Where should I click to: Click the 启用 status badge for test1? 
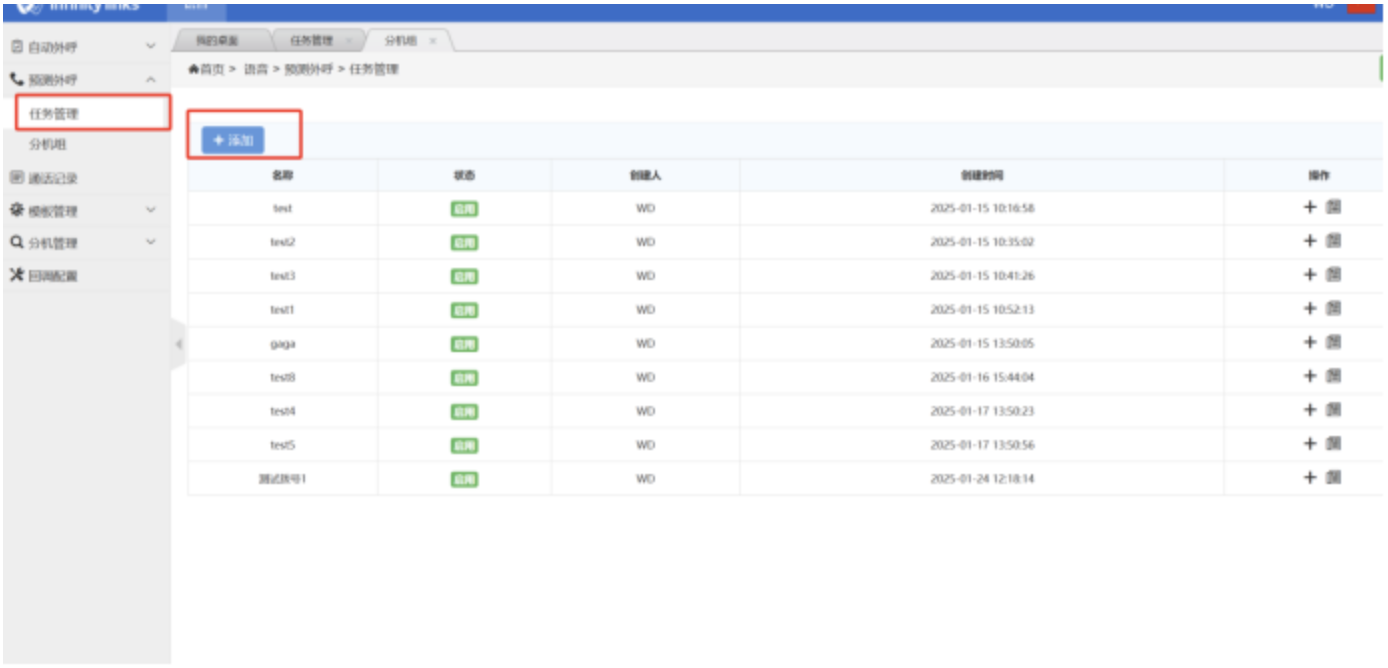pyautogui.click(x=464, y=311)
